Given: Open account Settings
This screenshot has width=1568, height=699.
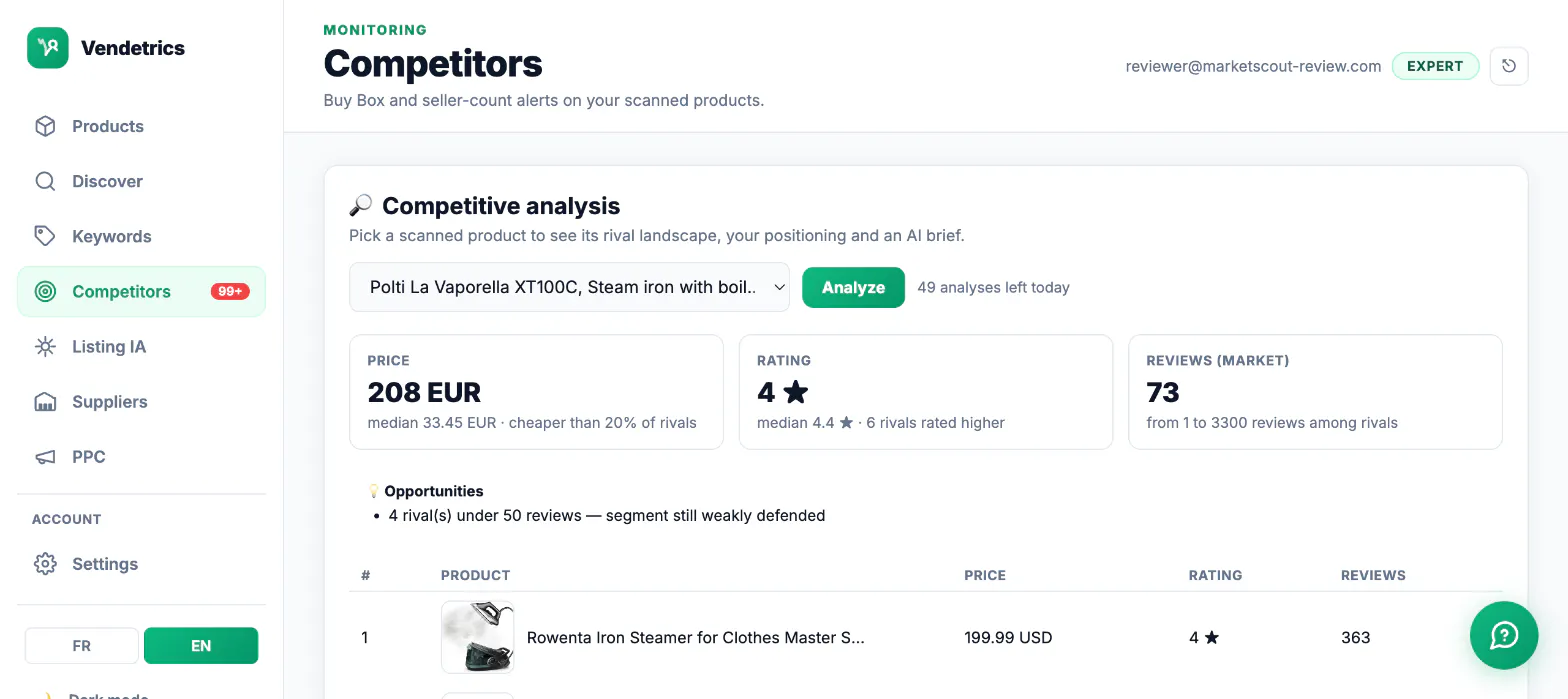Looking at the screenshot, I should tap(141, 564).
